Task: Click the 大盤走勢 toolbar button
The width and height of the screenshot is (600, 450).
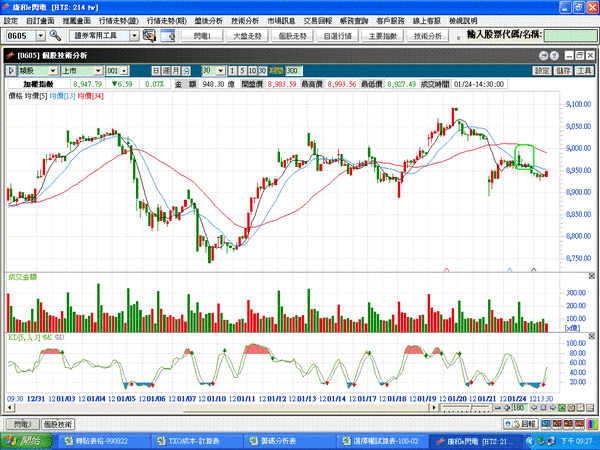Action: (x=247, y=36)
